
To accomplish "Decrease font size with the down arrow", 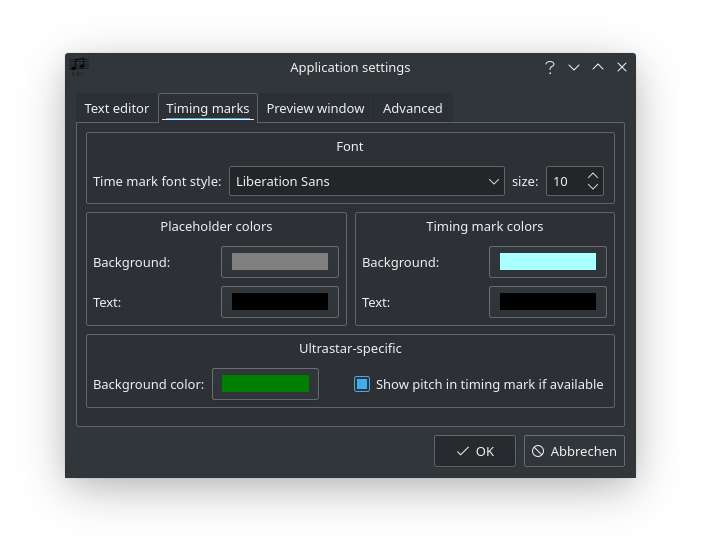I will (x=593, y=186).
